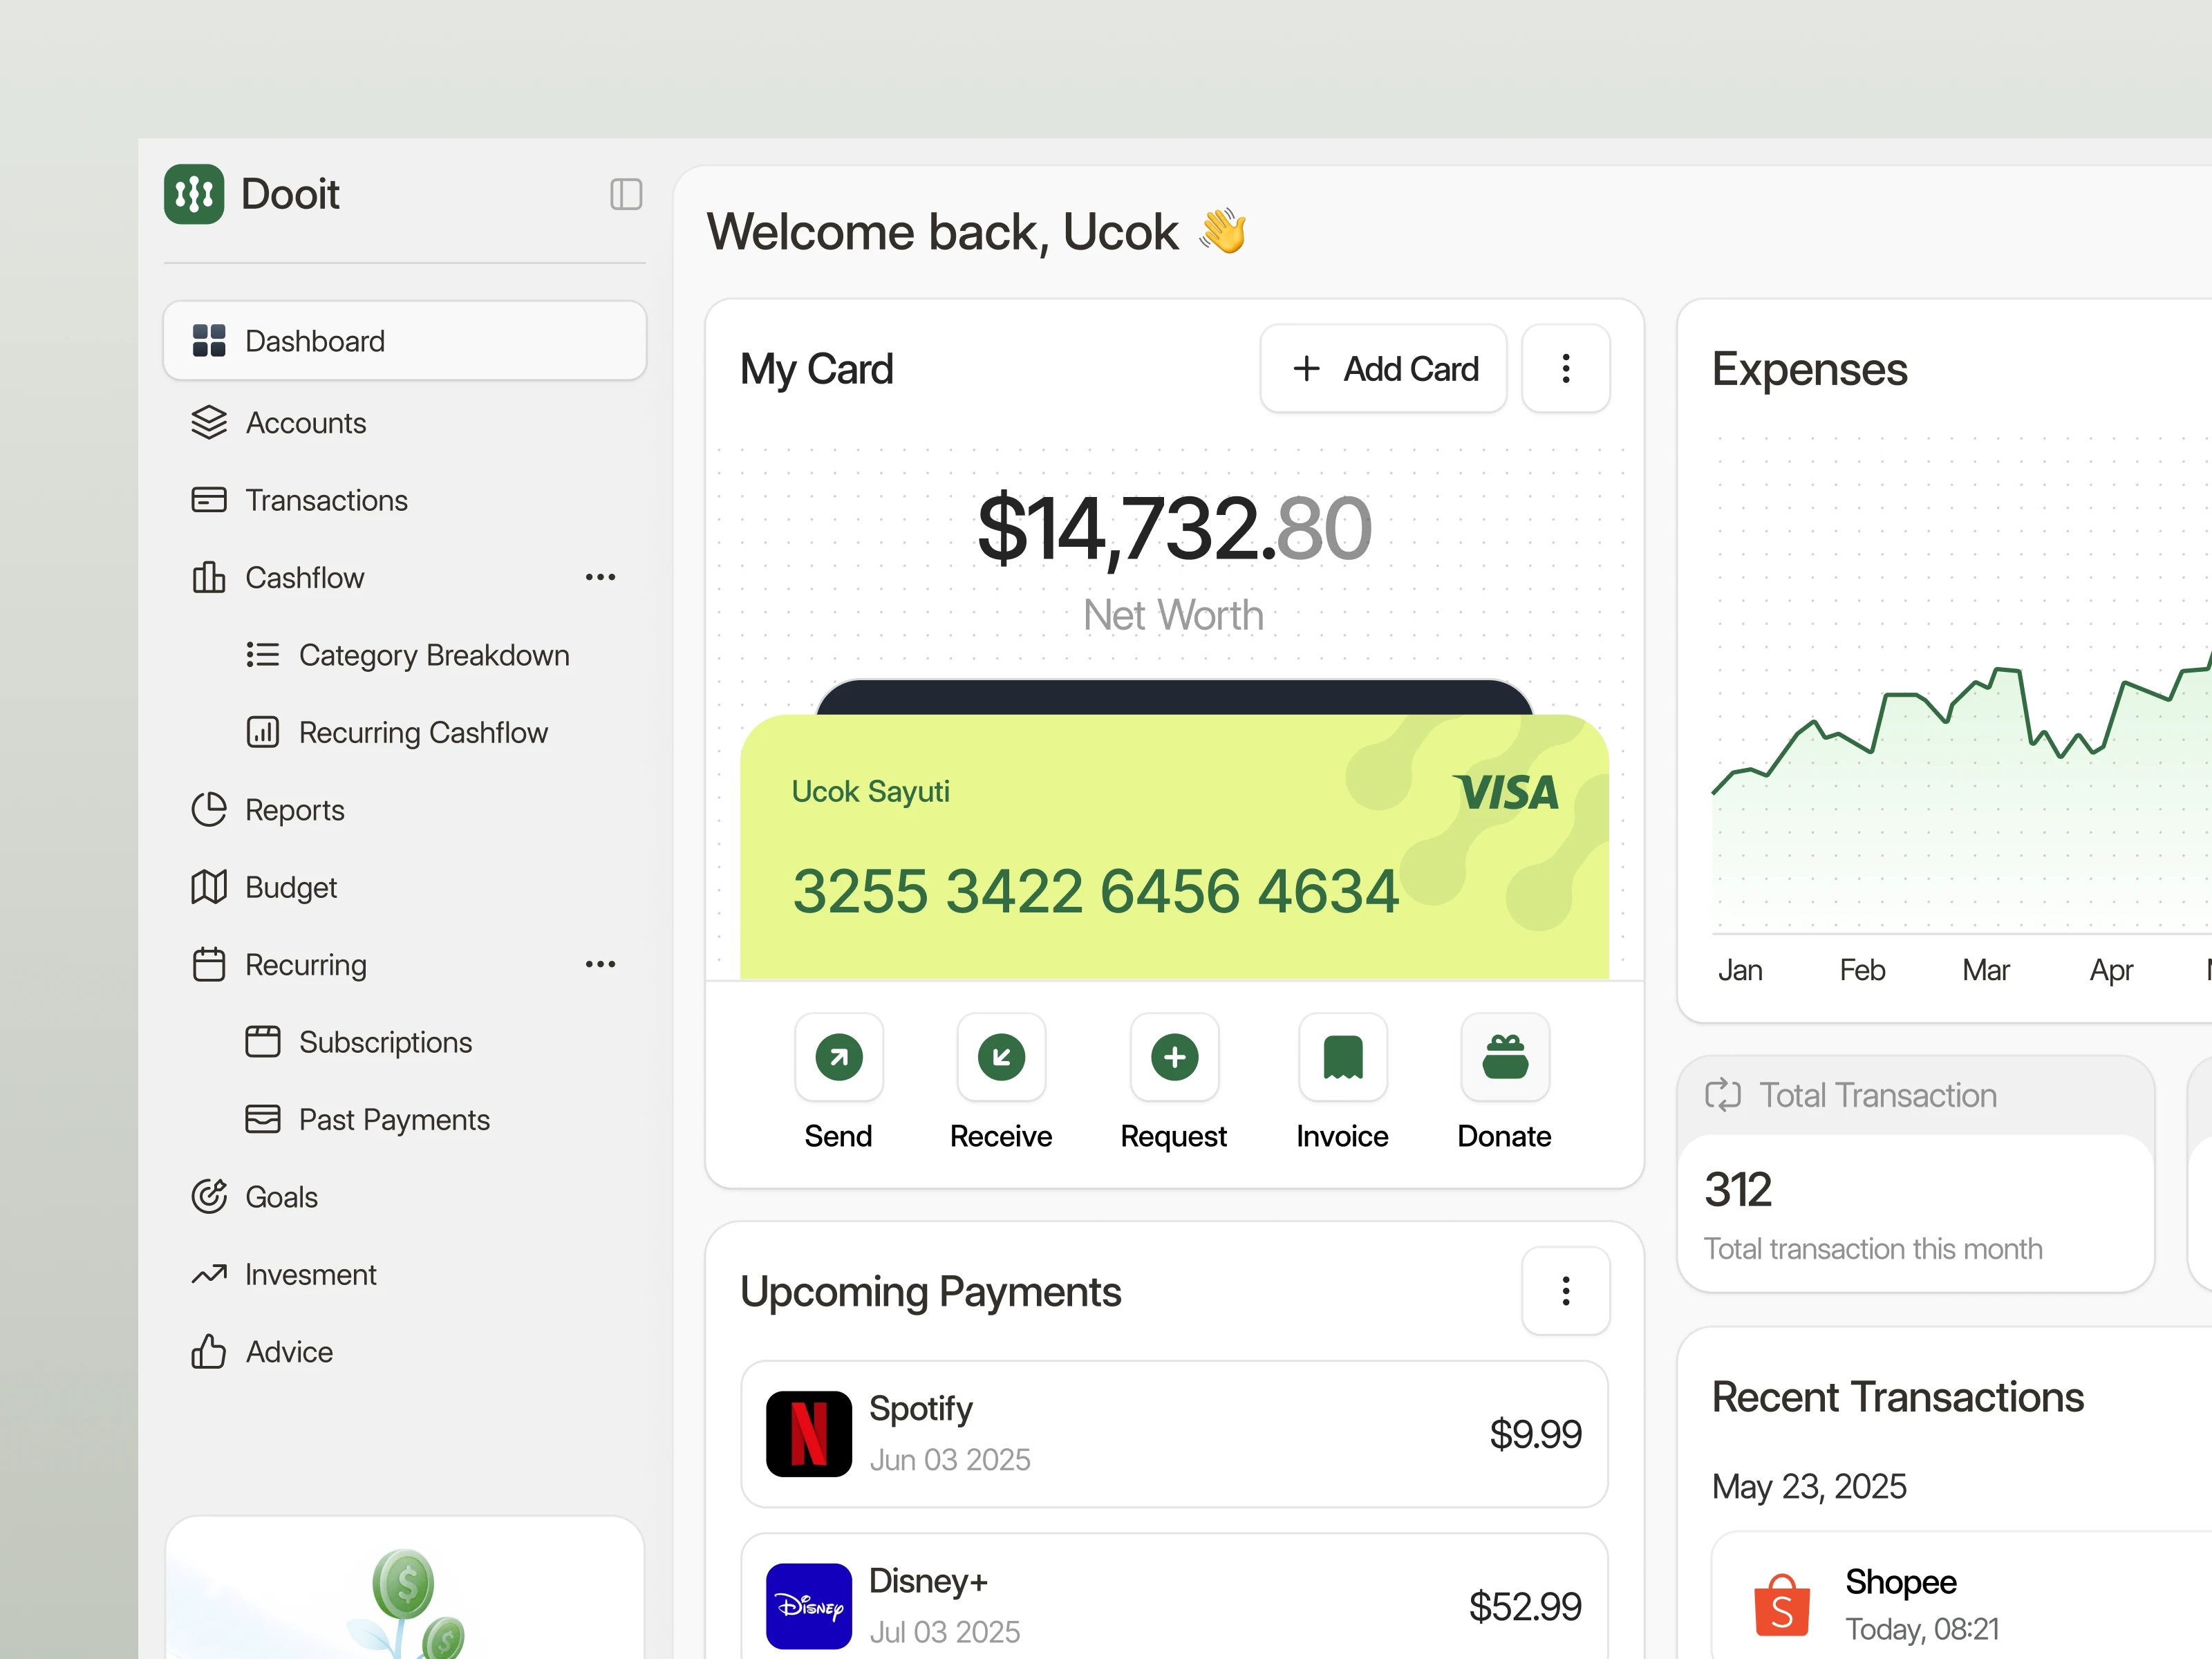Select the lime green VISA card
This screenshot has width=2212, height=1659.
tap(1175, 847)
